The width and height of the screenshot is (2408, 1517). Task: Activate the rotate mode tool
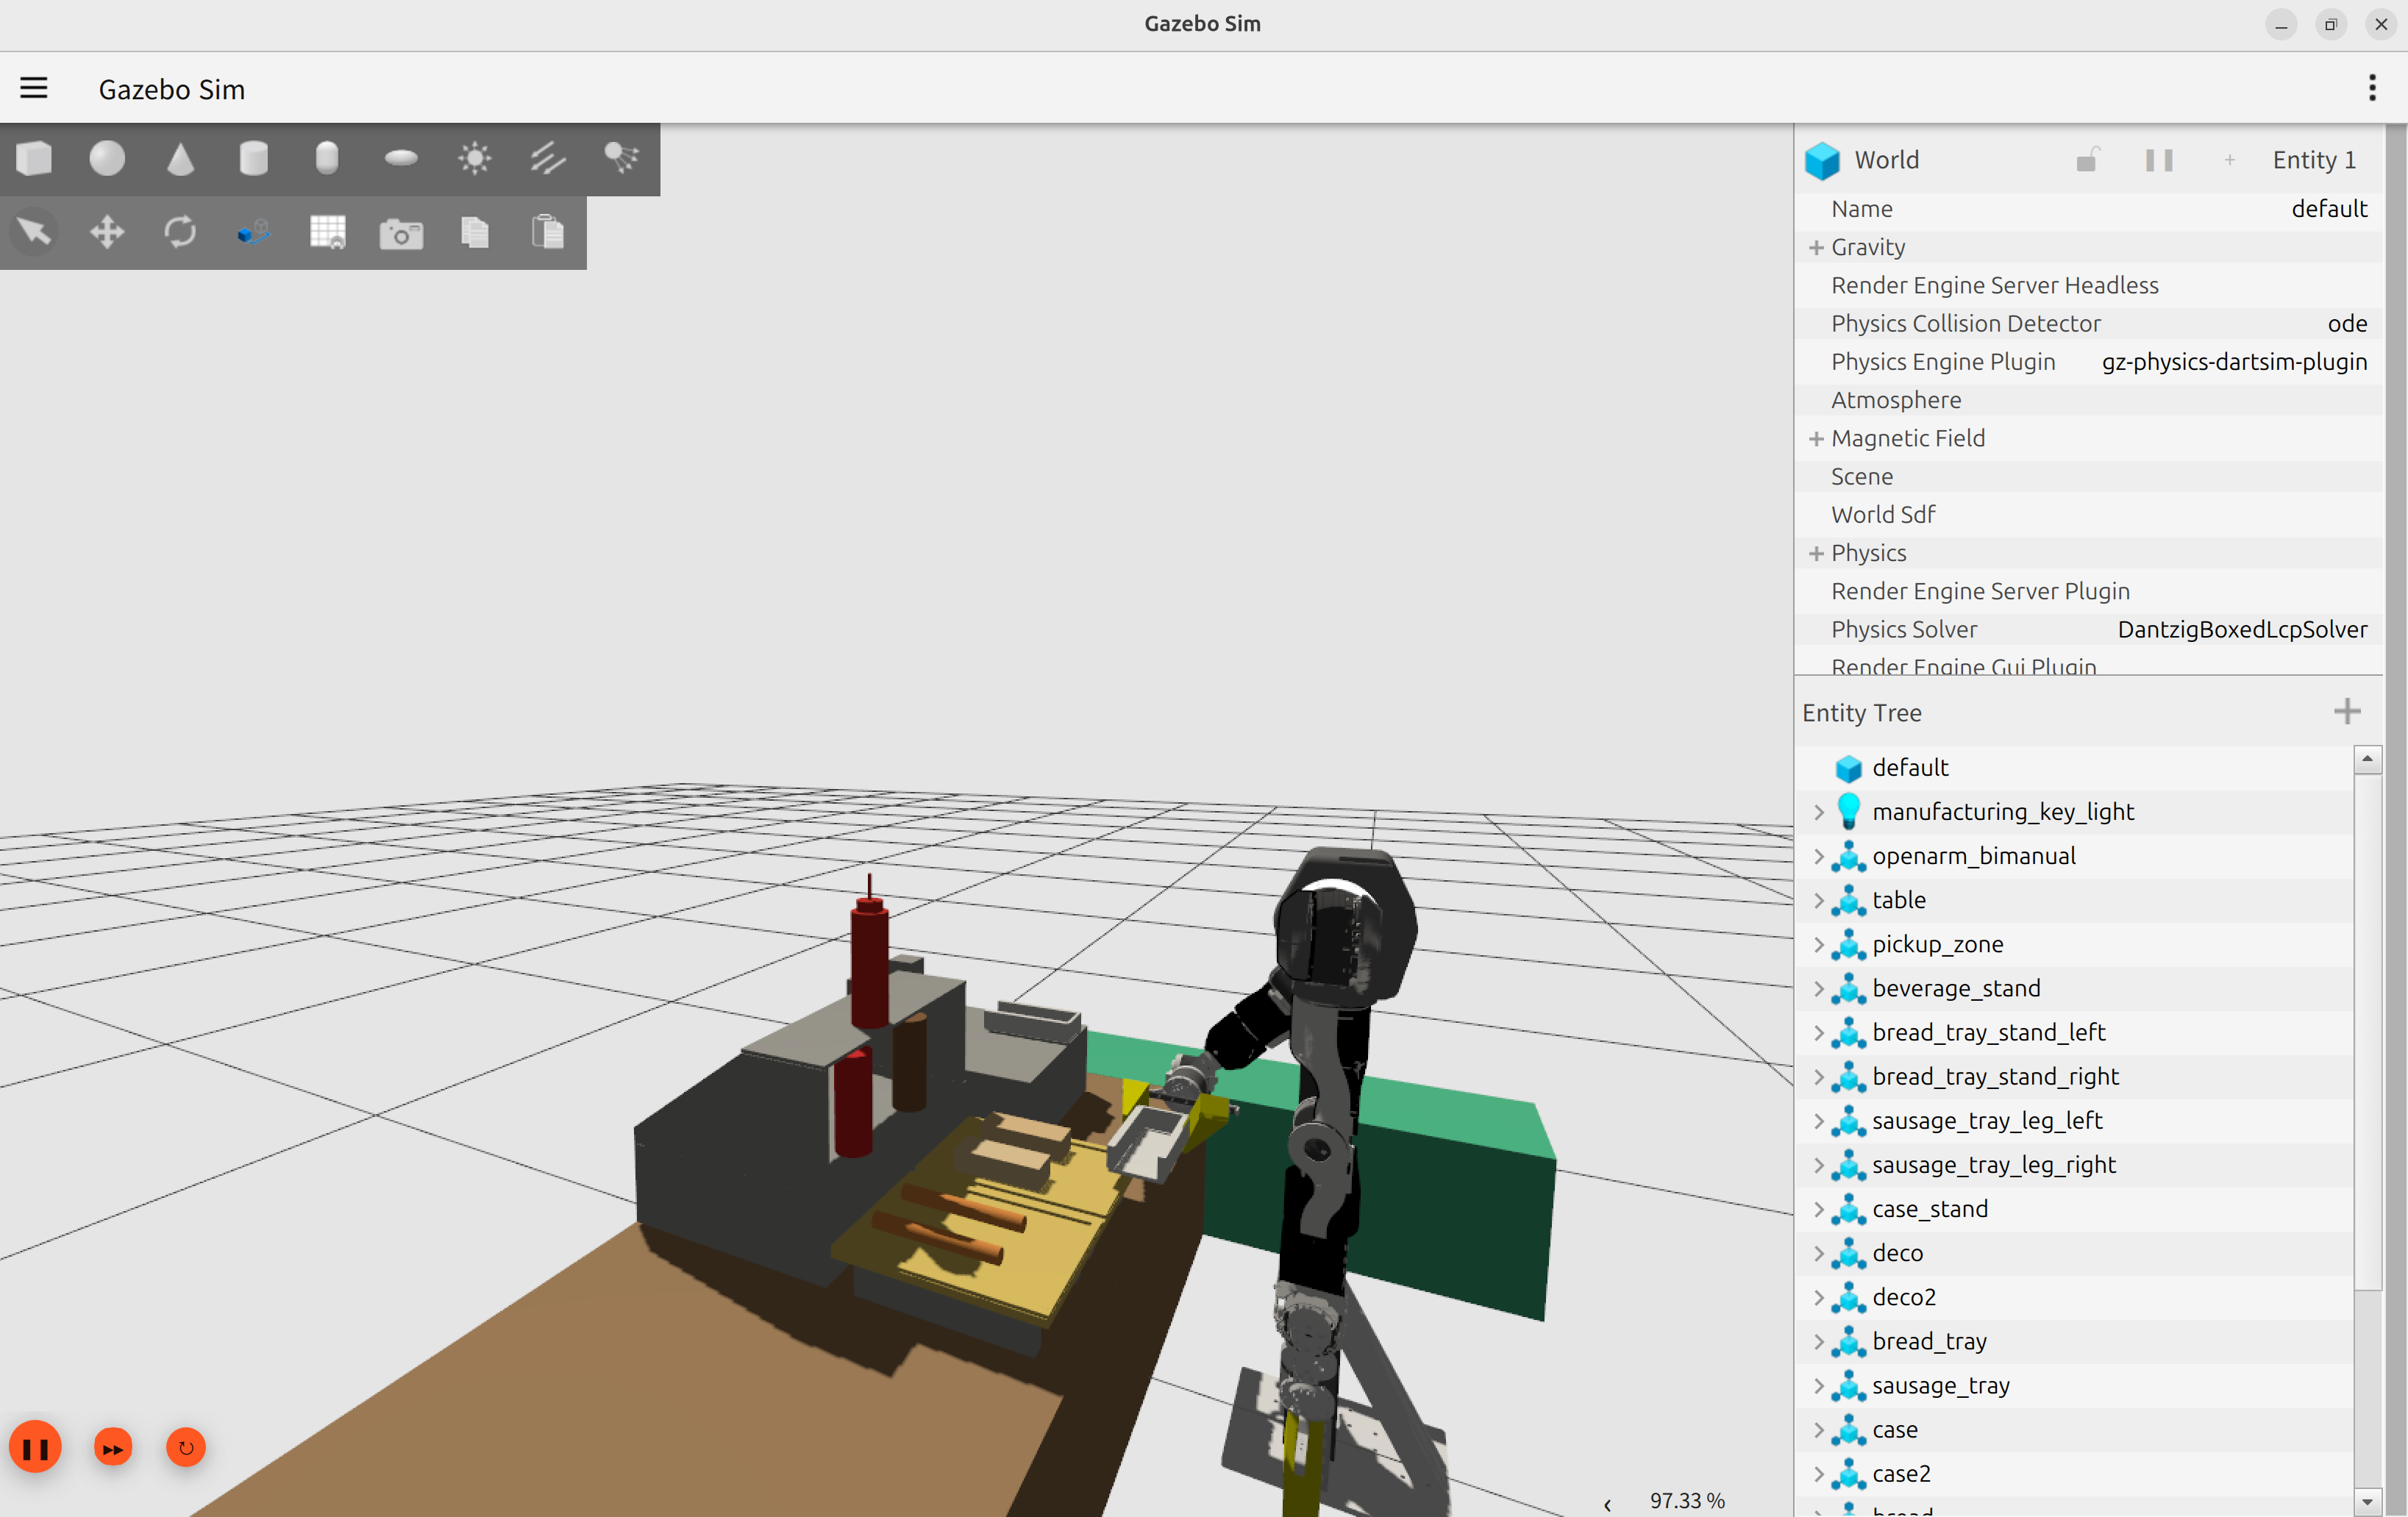(x=180, y=232)
